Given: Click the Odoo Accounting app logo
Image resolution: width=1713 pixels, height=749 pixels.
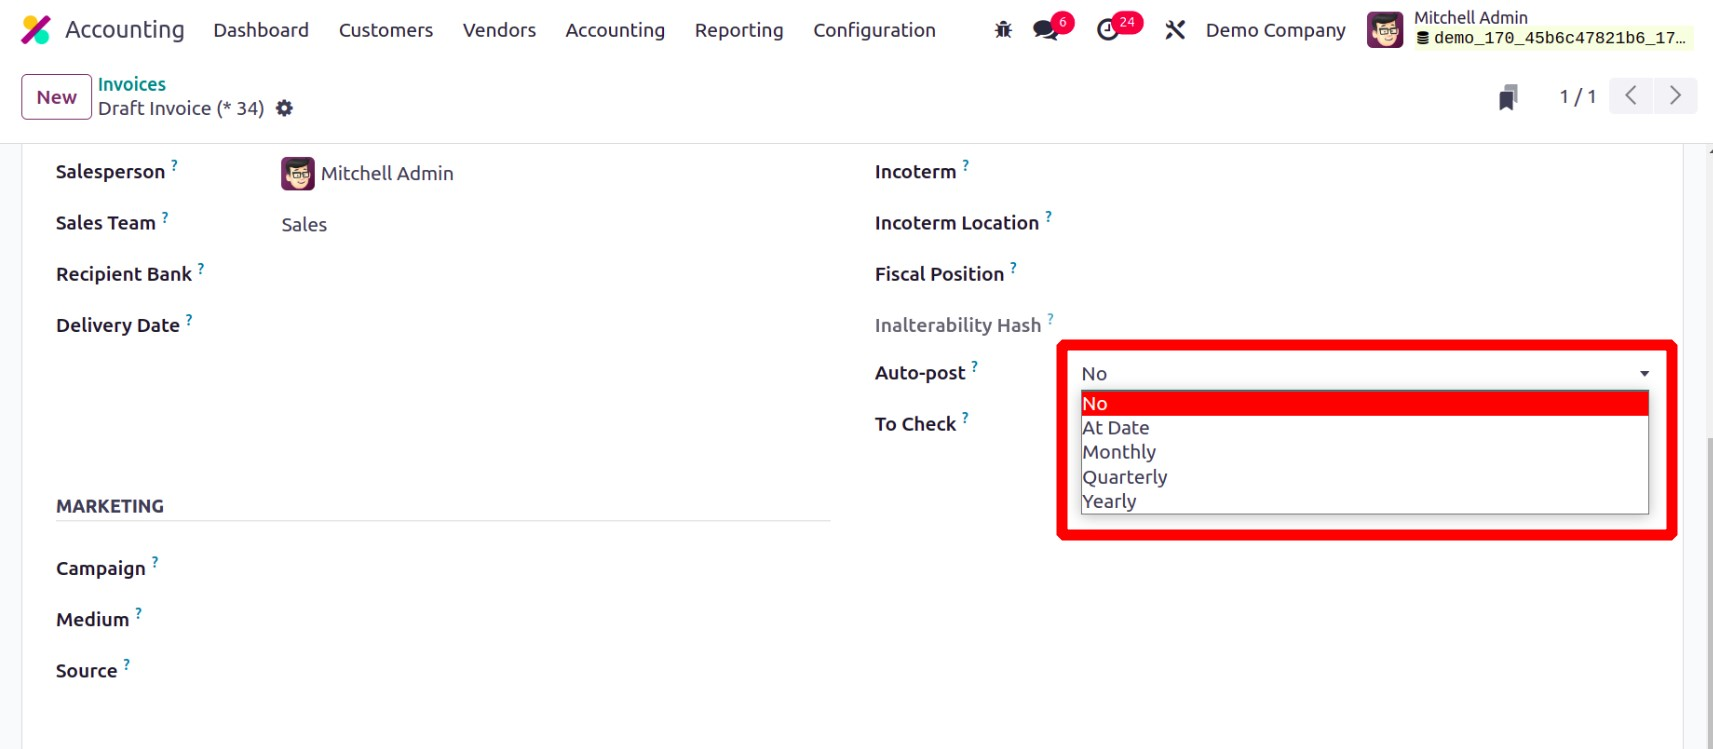Looking at the screenshot, I should pyautogui.click(x=36, y=30).
